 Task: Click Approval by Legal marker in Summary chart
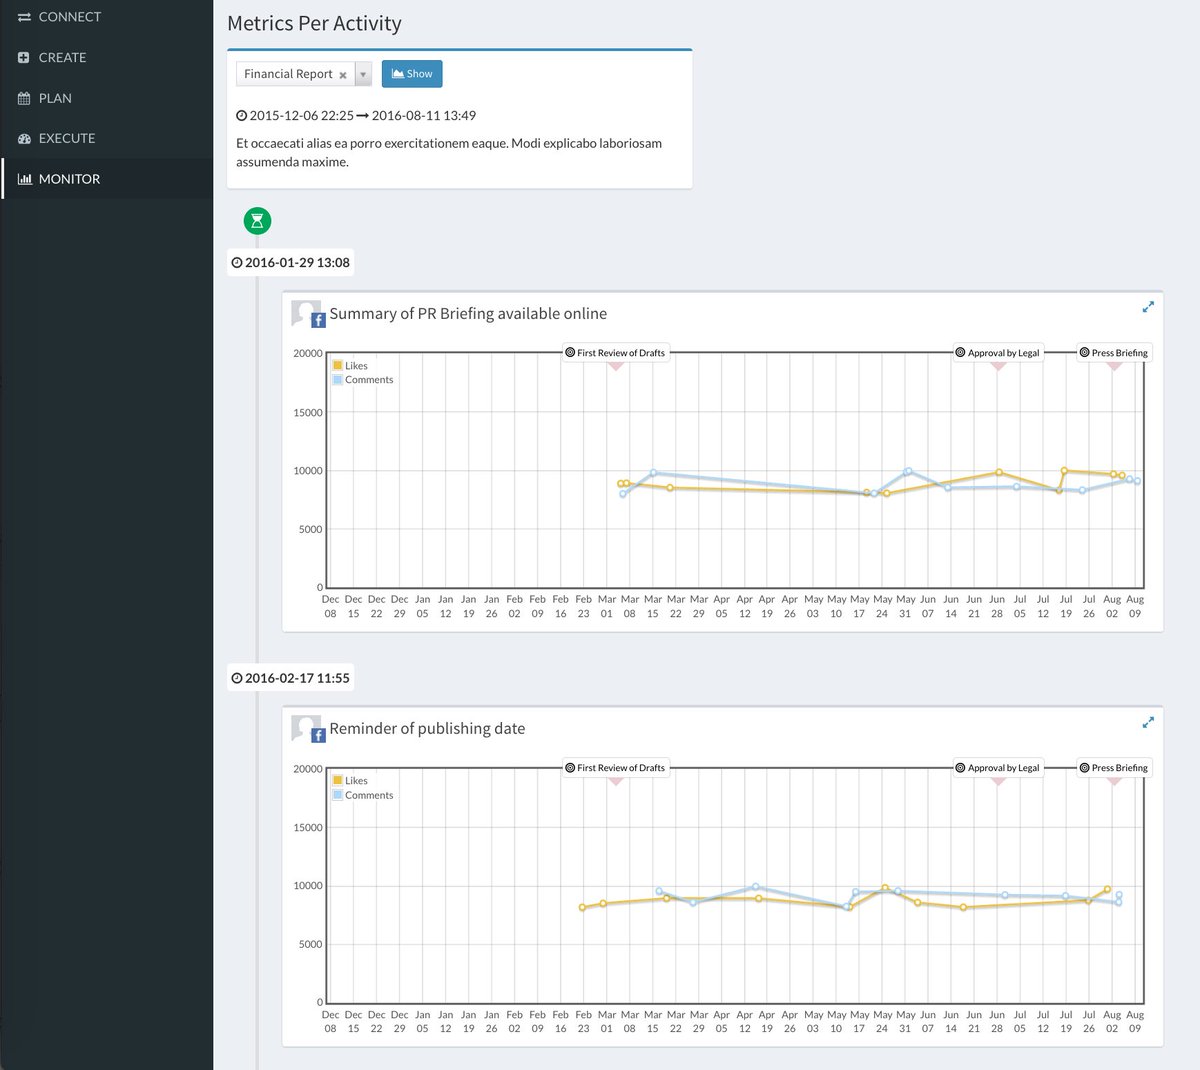pyautogui.click(x=997, y=353)
